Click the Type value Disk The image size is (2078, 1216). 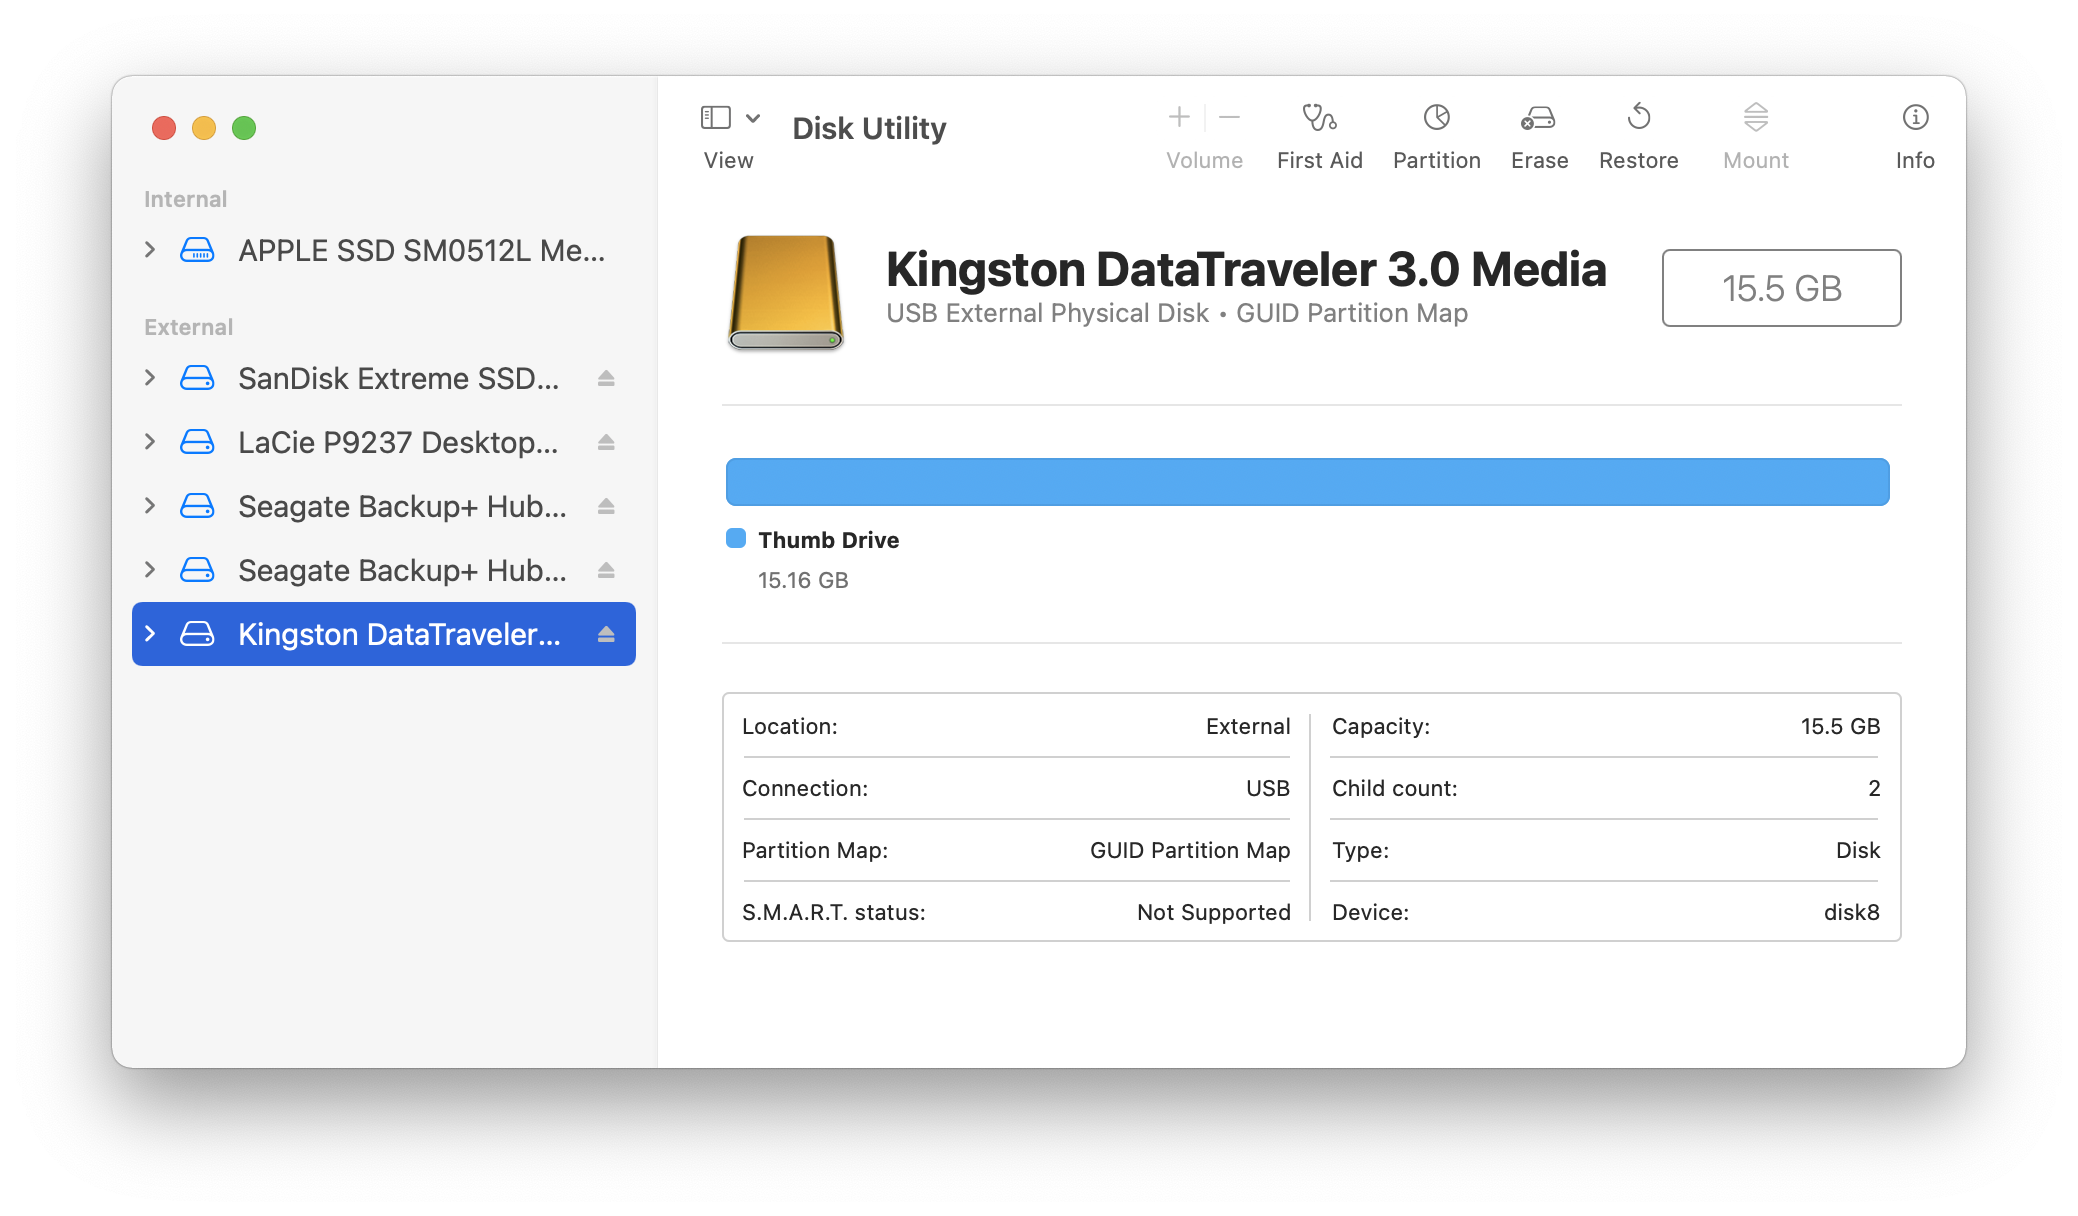(x=1858, y=850)
